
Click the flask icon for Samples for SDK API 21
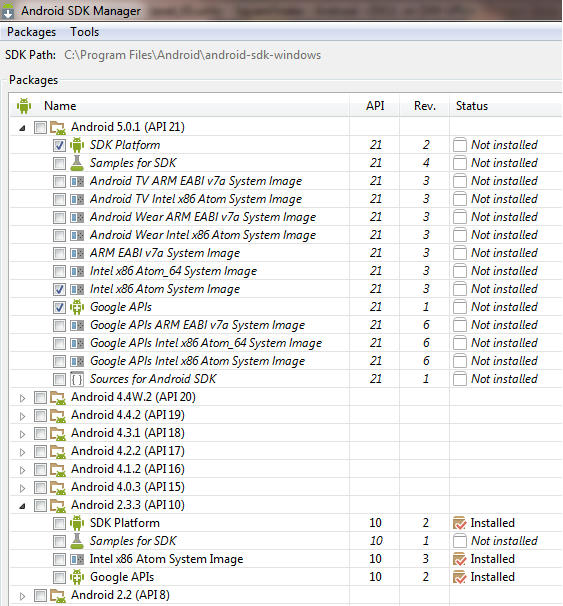coord(77,163)
